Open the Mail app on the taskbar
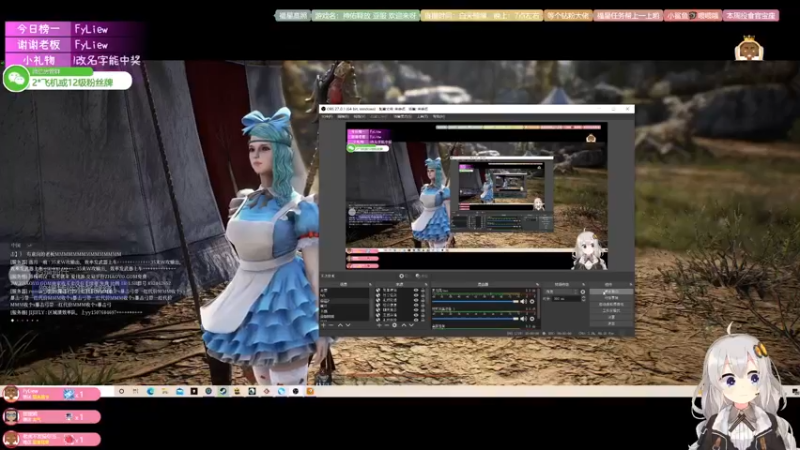Viewport: 800px width, 450px height. [x=180, y=391]
